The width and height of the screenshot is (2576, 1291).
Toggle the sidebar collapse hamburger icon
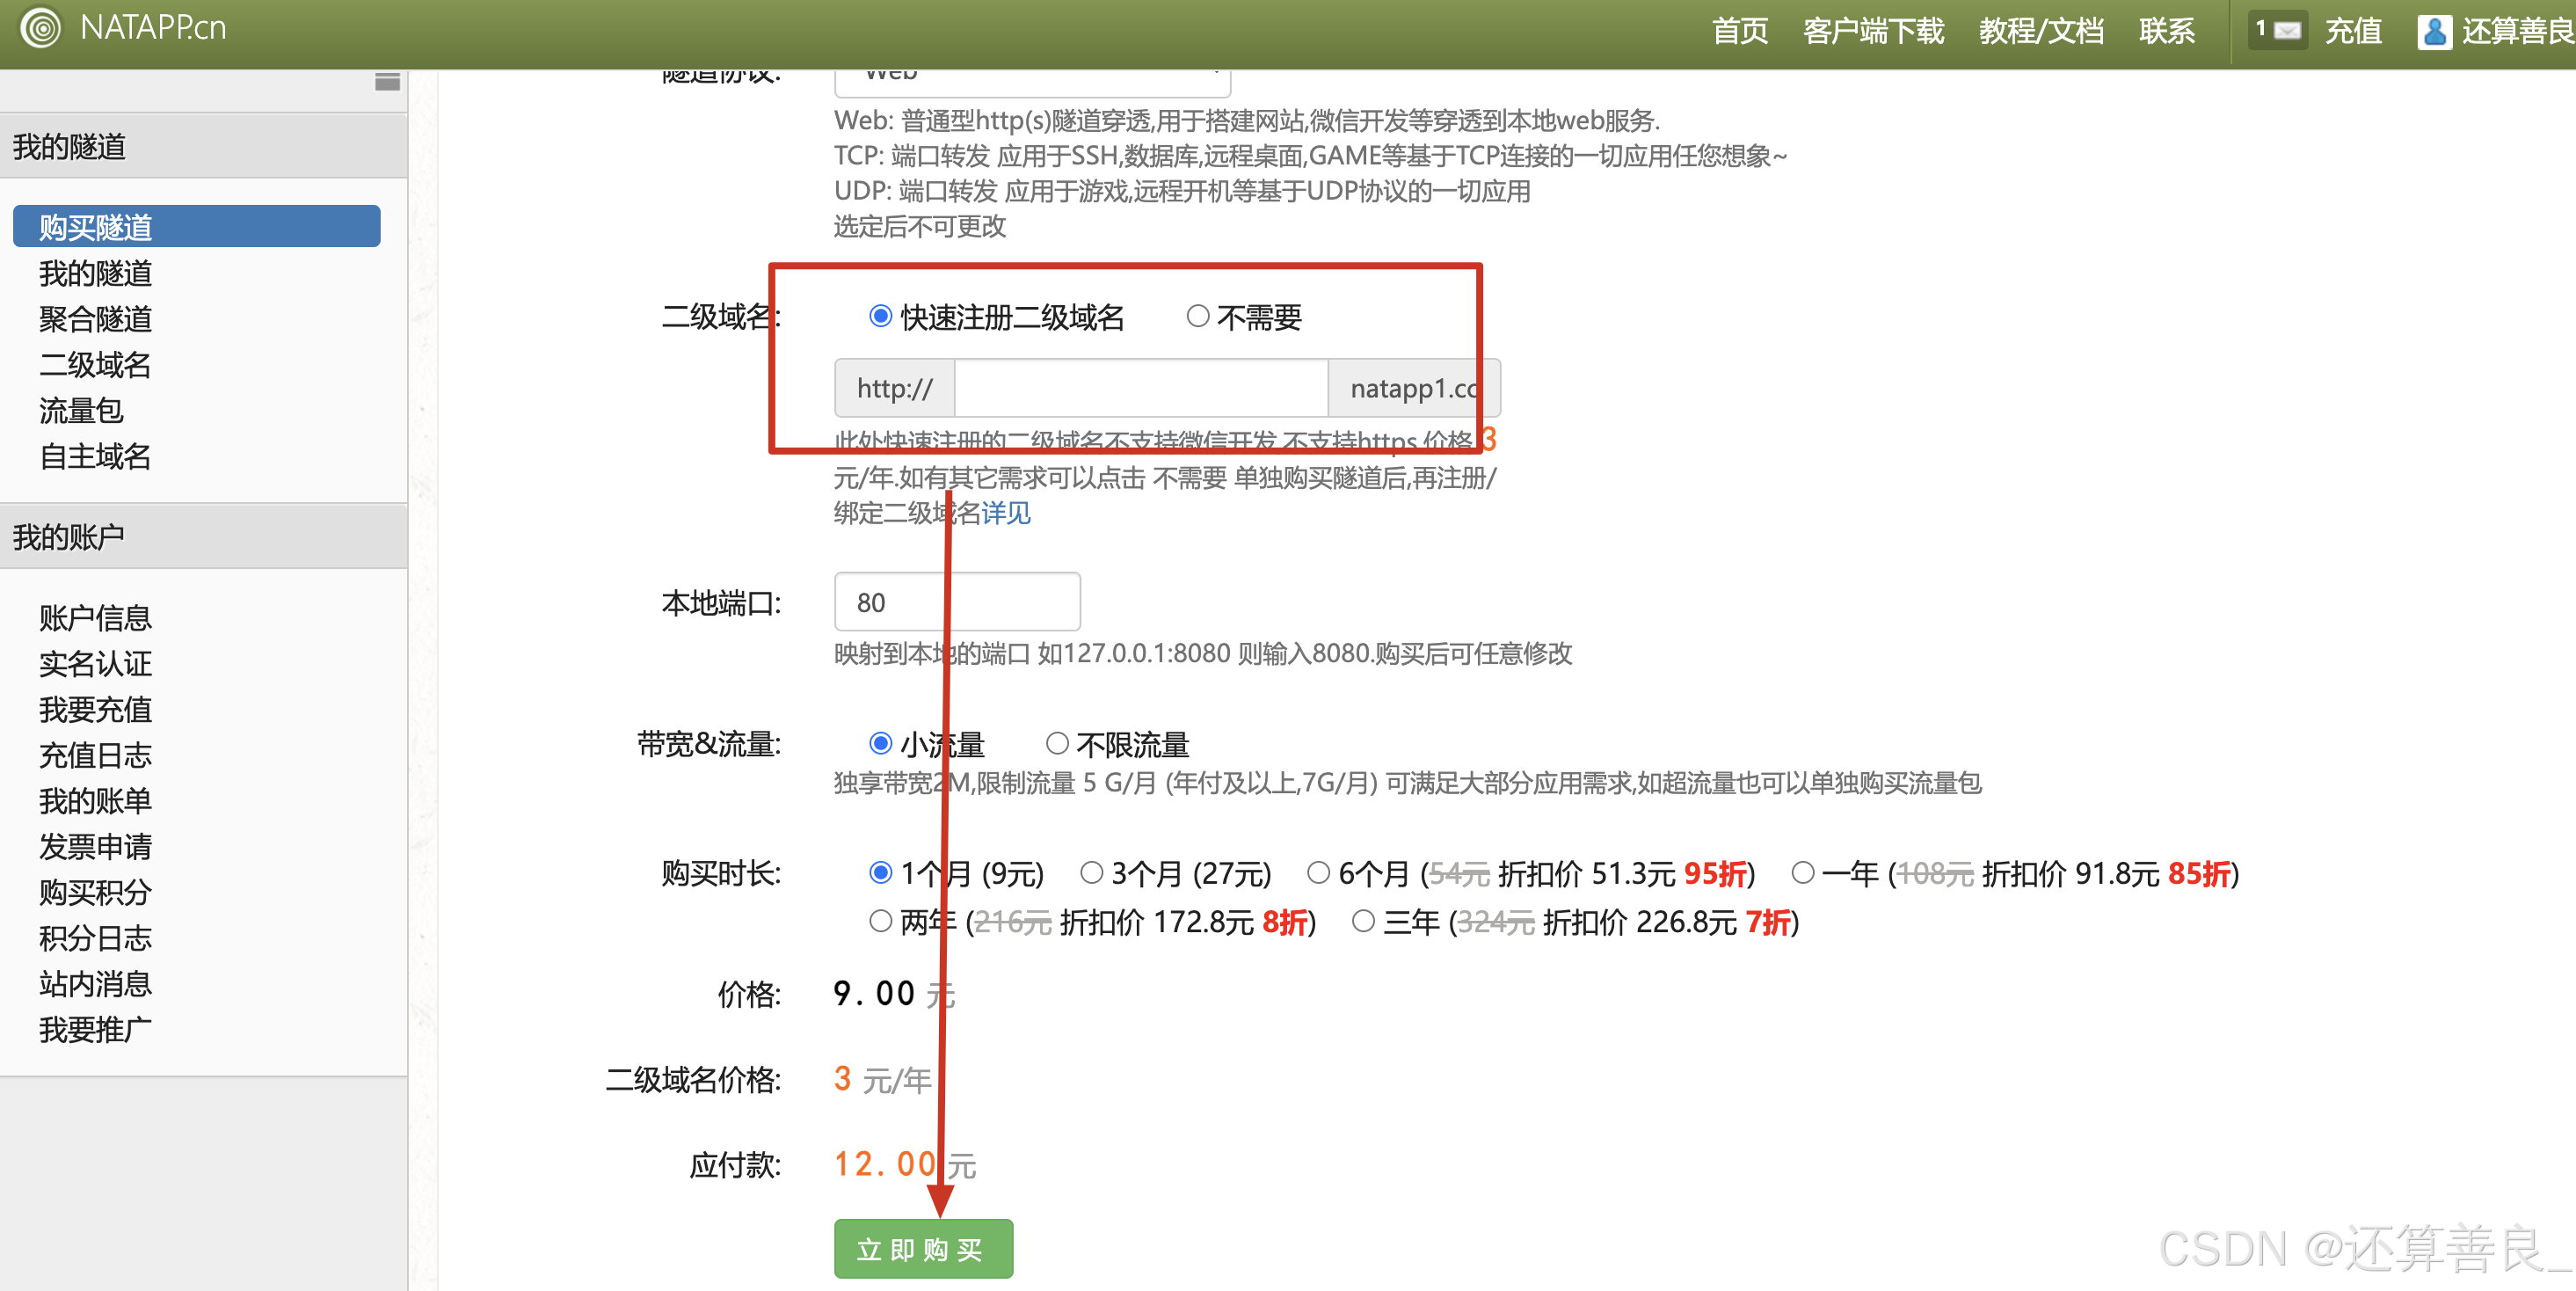[387, 82]
